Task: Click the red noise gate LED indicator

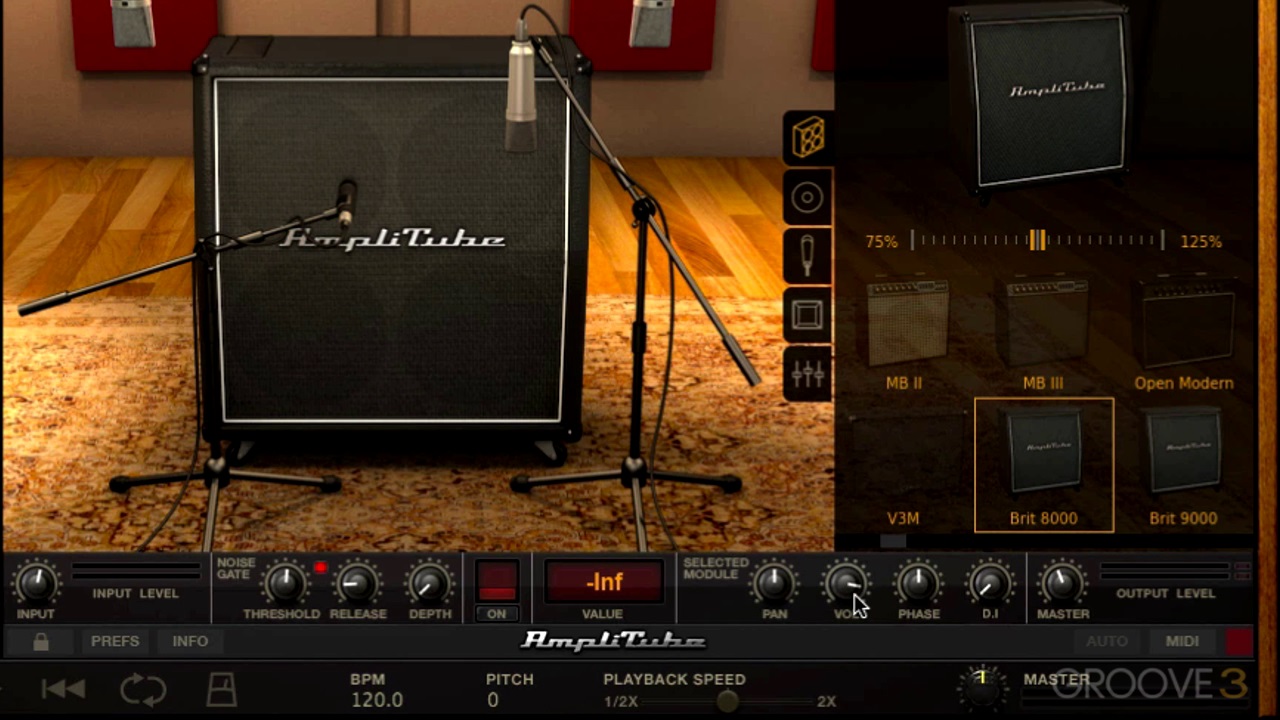Action: coord(320,568)
